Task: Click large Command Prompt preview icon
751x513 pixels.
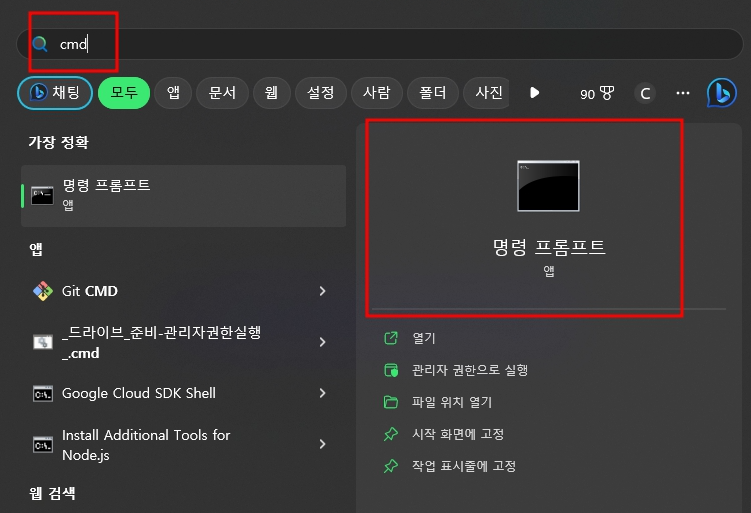Action: point(548,186)
